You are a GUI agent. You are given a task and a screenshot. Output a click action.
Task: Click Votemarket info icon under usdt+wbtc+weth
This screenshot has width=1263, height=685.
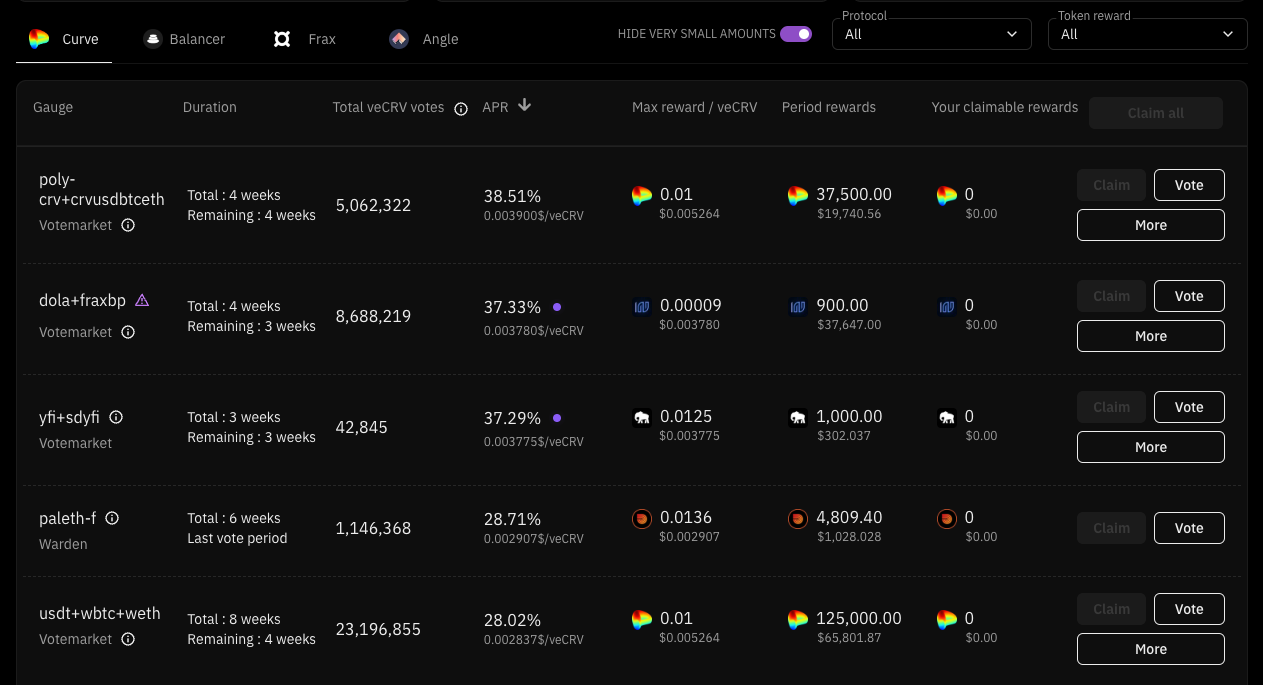(128, 639)
